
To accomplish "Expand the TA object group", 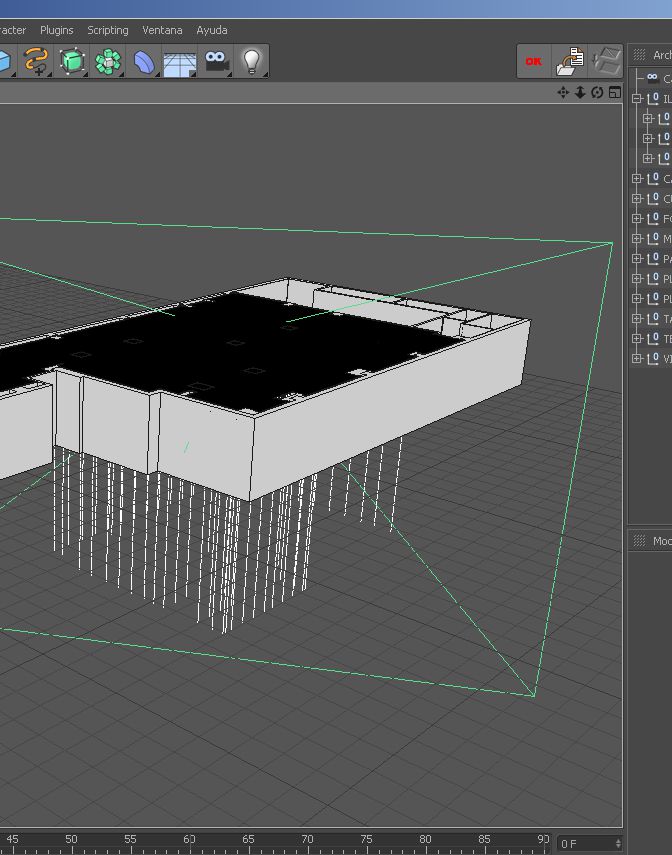I will 636,318.
